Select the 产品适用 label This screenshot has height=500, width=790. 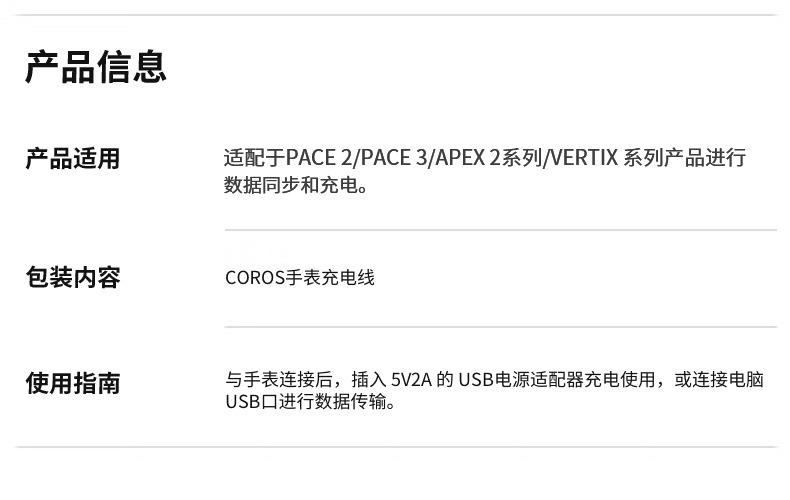coord(72,159)
